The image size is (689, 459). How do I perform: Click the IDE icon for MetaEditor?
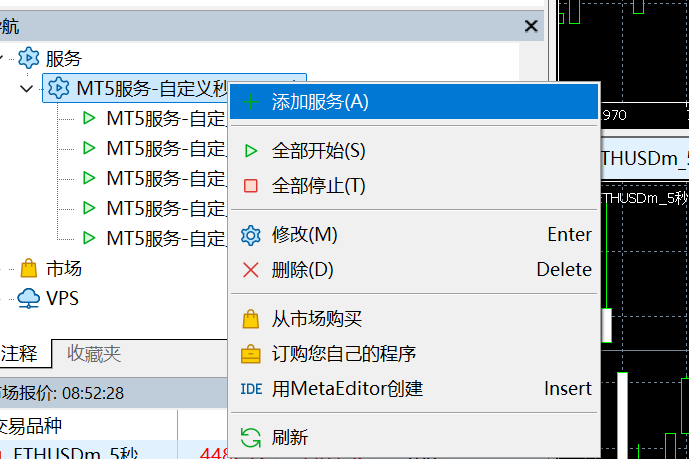(x=251, y=388)
